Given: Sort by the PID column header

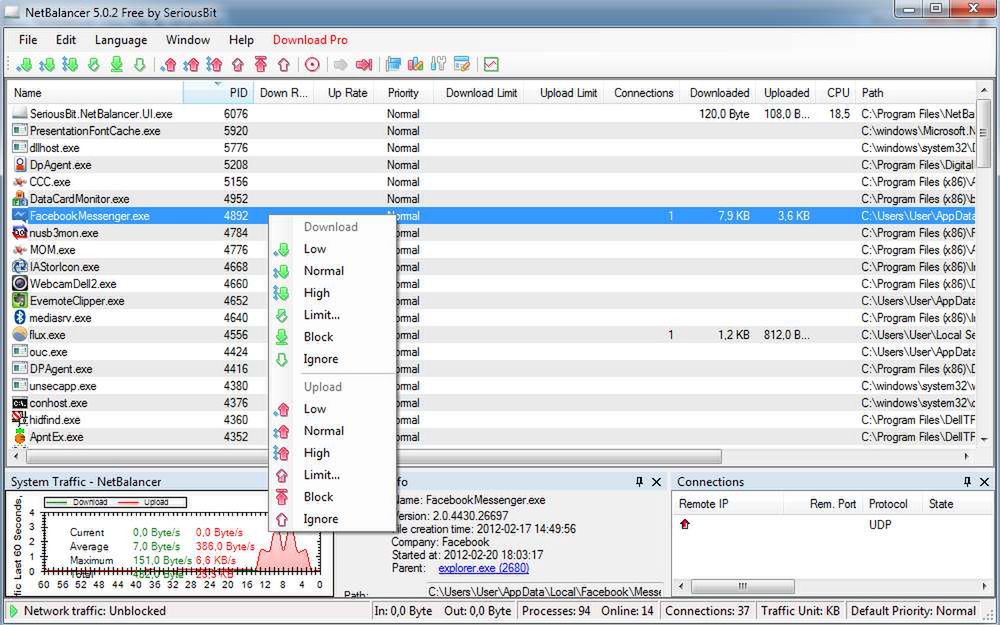Looking at the screenshot, I should coord(218,92).
